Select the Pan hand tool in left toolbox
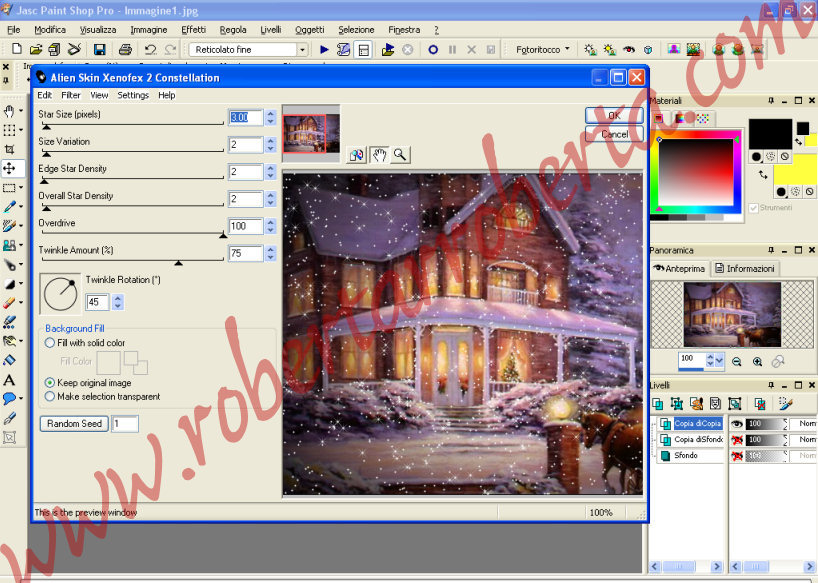The image size is (818, 583). tap(9, 111)
